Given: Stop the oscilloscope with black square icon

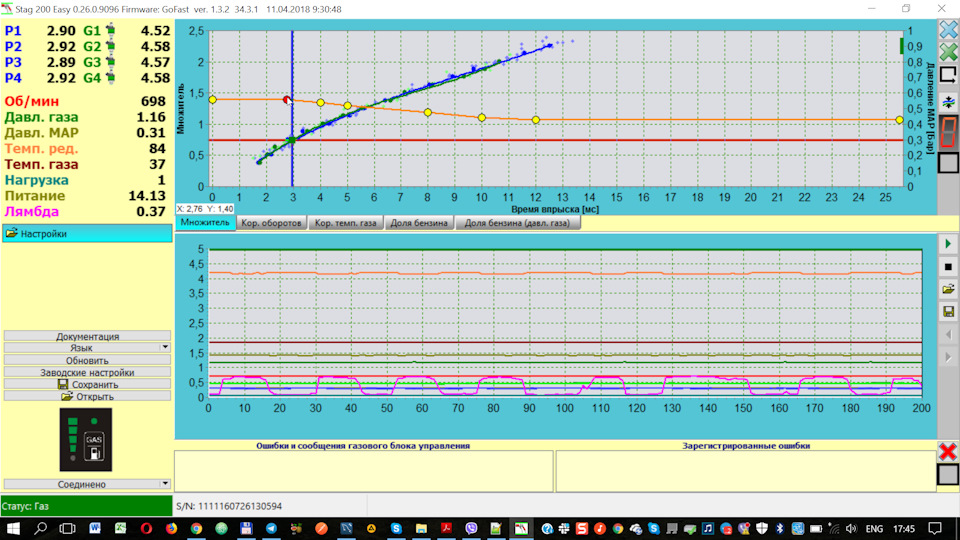Looking at the screenshot, I should tap(948, 266).
